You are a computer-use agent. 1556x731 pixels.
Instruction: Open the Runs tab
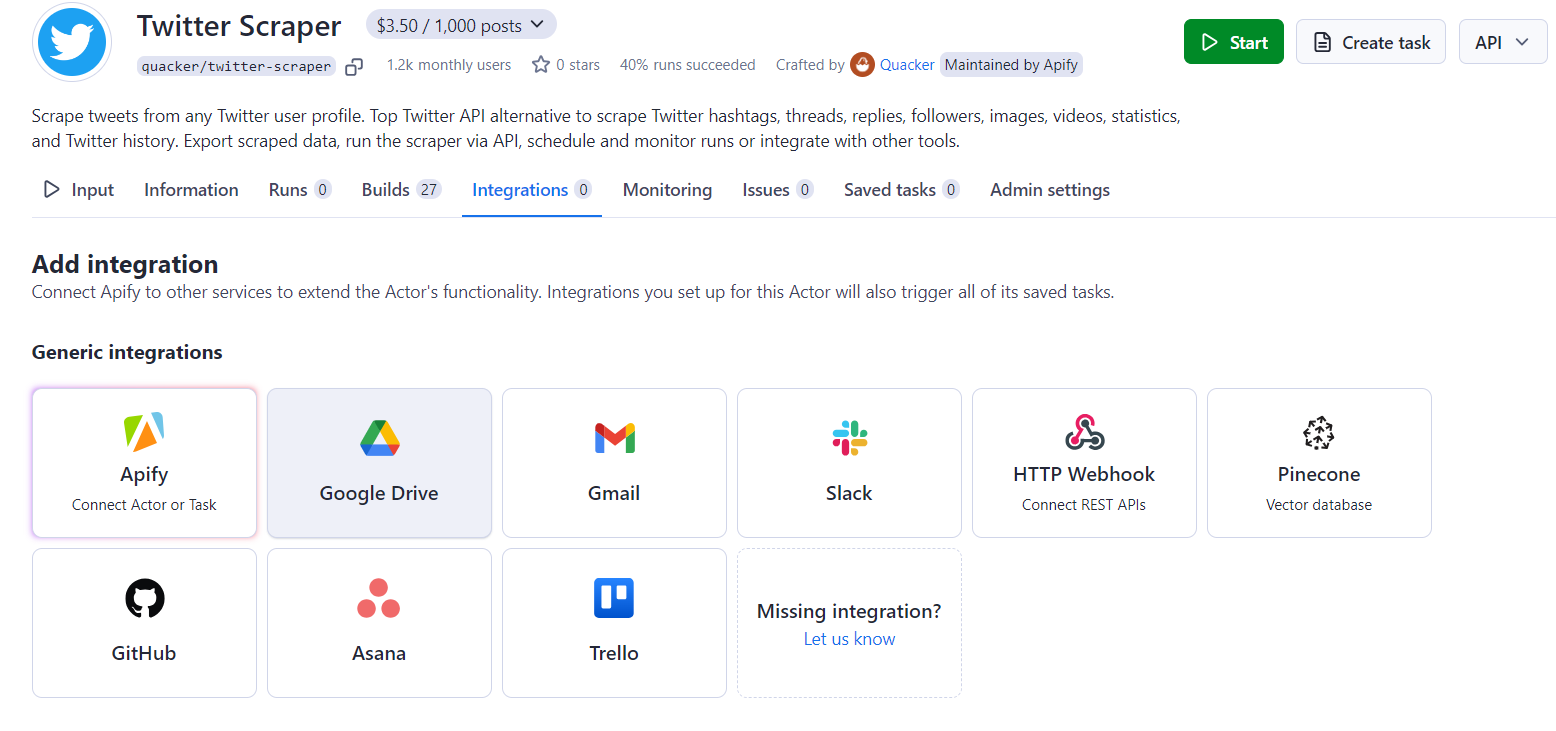pos(300,190)
